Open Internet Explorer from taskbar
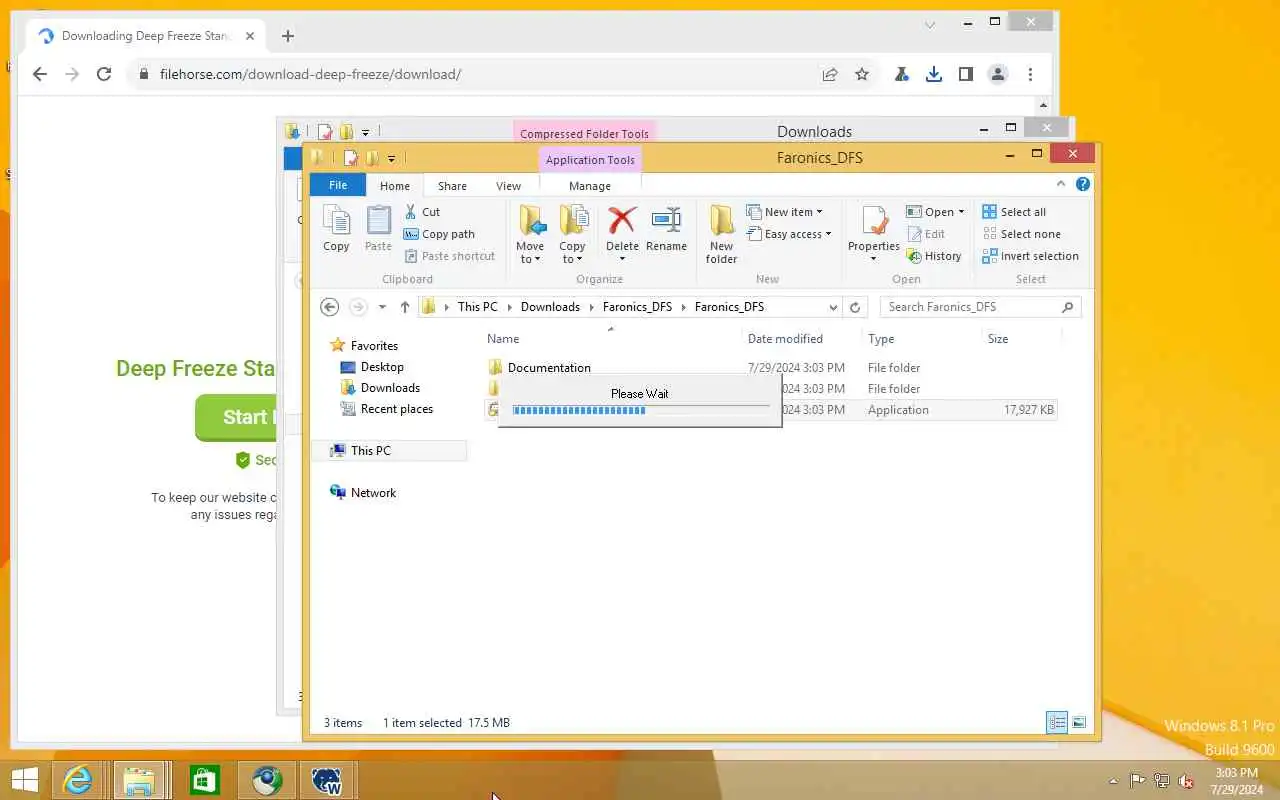Screen dimensions: 1280x800 [x=77, y=780]
